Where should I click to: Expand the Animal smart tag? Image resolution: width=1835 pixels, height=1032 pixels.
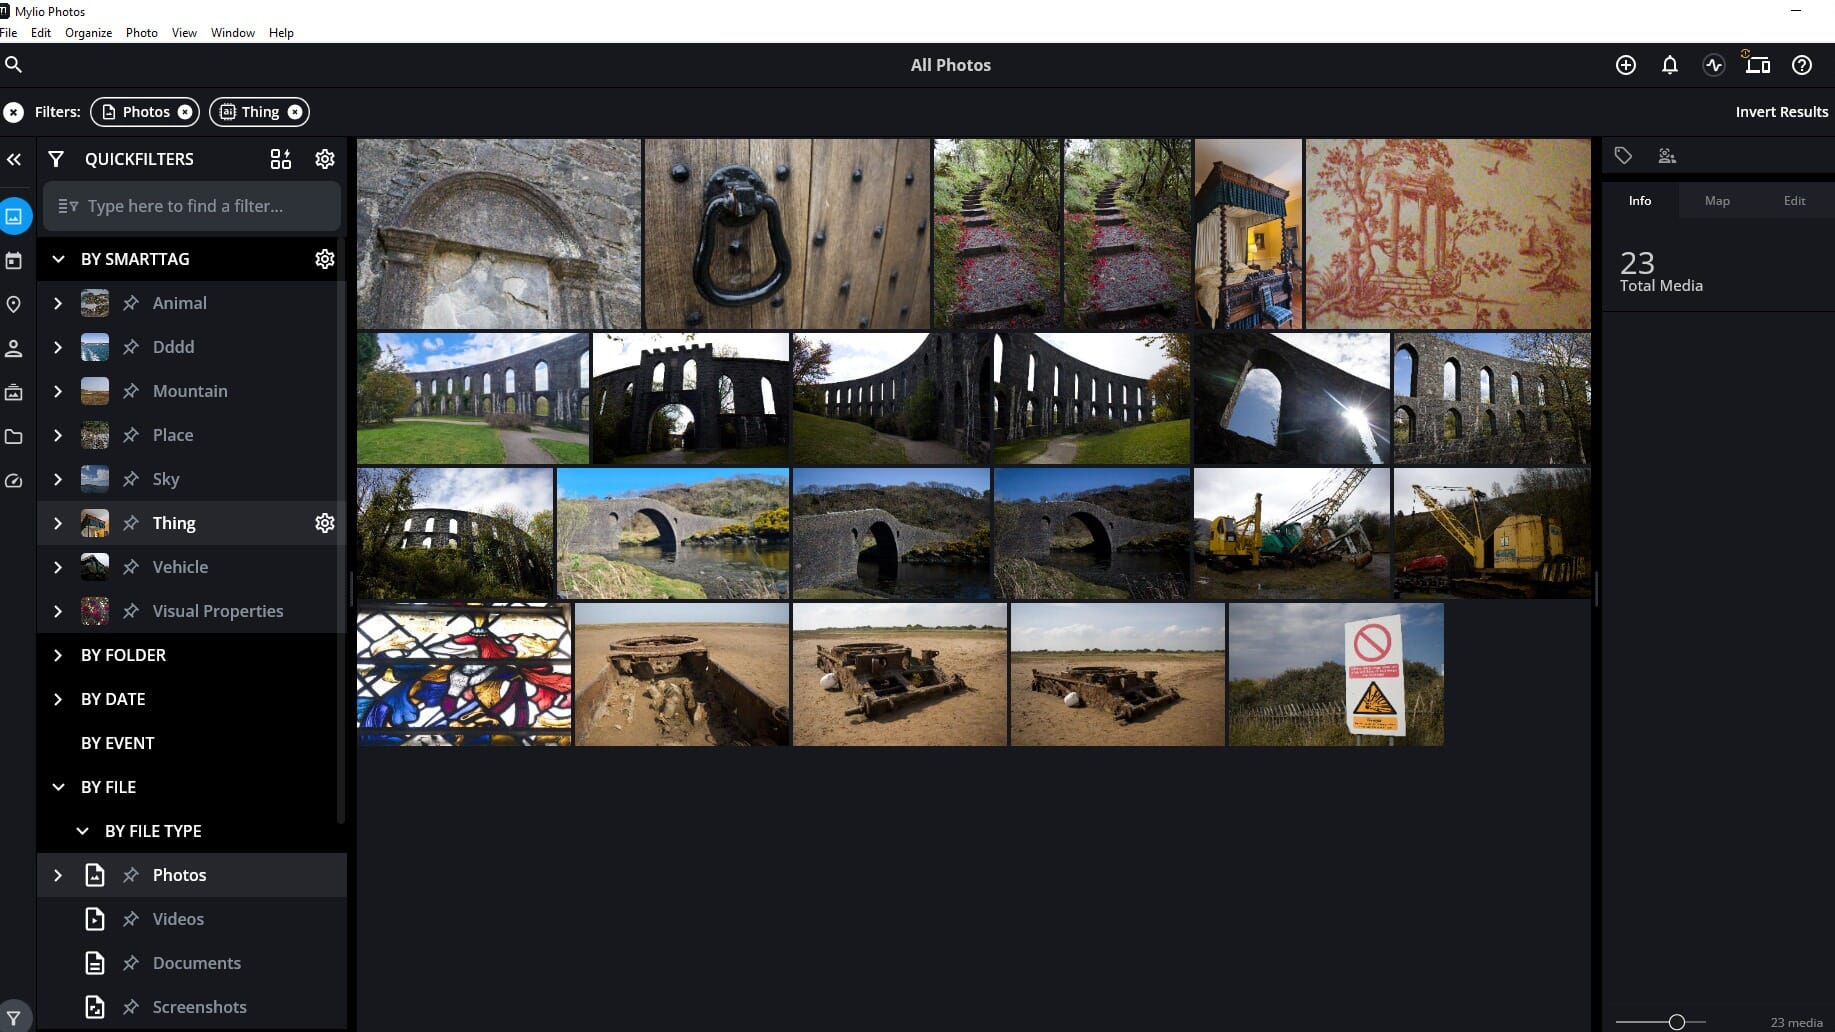(x=58, y=302)
